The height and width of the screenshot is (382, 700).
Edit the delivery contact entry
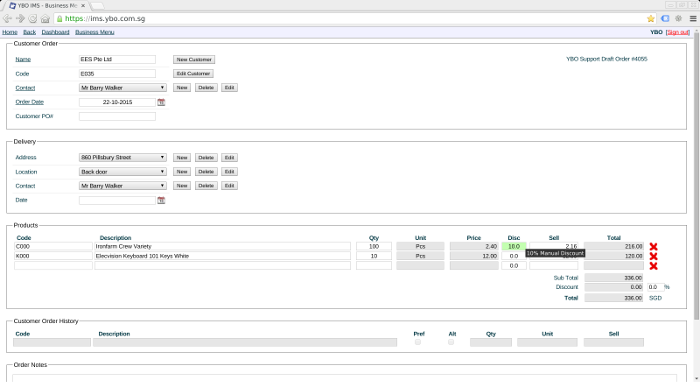click(x=229, y=186)
